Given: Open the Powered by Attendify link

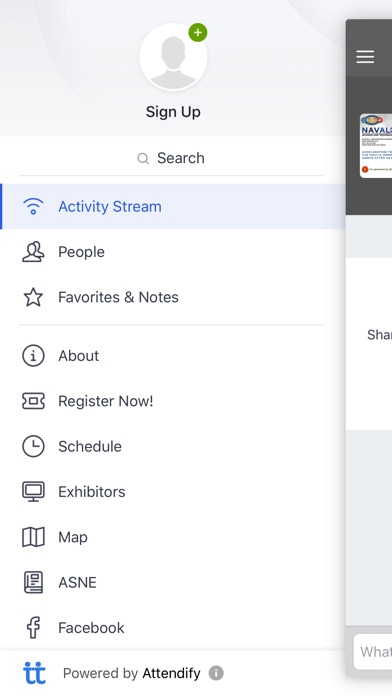Looking at the screenshot, I should click(x=132, y=673).
